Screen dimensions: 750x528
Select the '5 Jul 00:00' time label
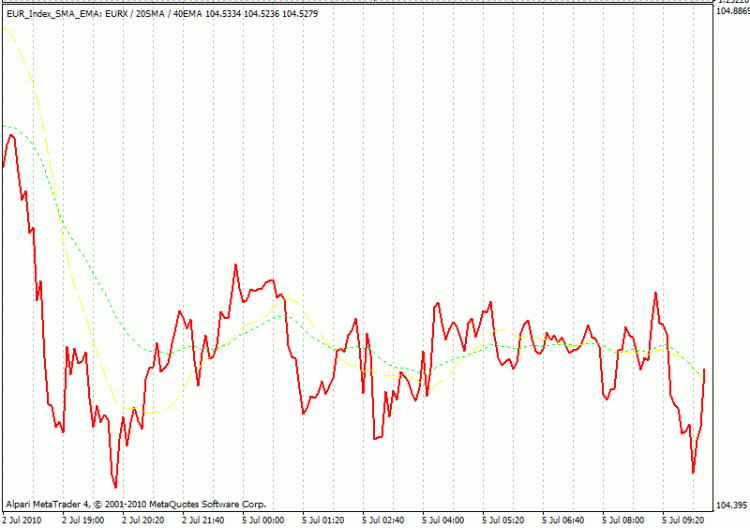pos(264,520)
